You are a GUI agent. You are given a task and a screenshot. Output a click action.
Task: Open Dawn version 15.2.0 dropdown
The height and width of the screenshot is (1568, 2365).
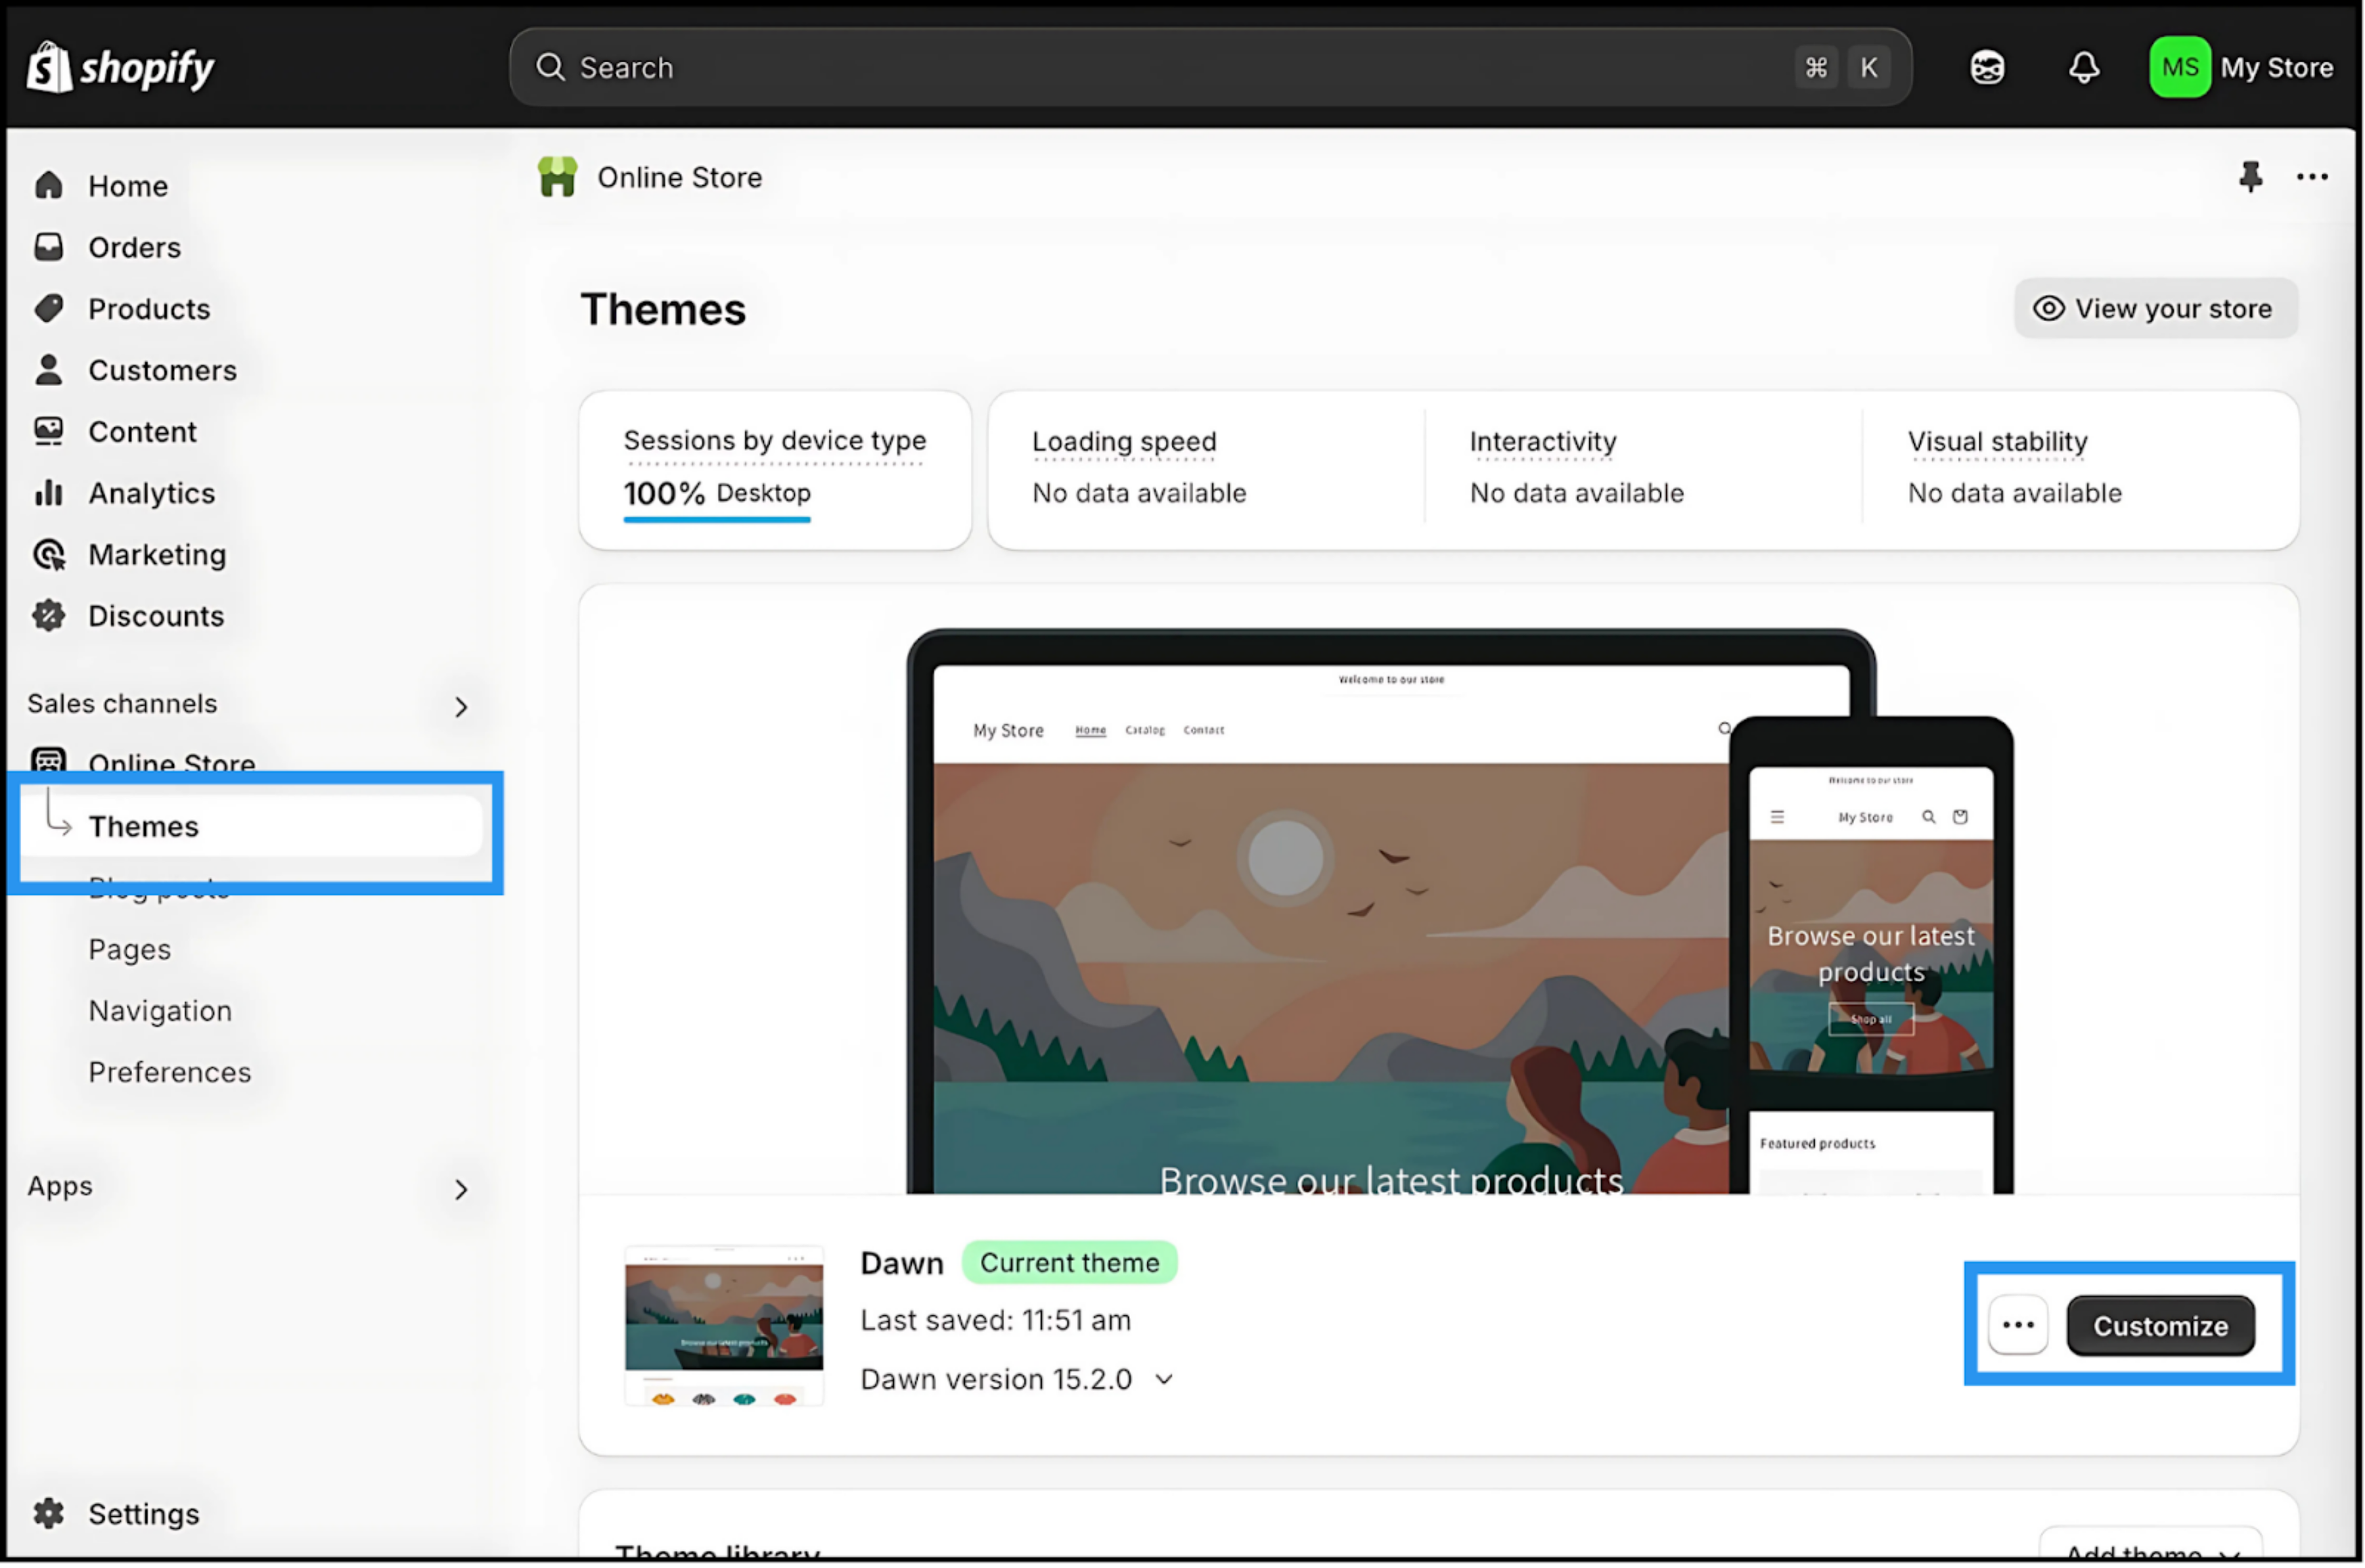click(1016, 1380)
